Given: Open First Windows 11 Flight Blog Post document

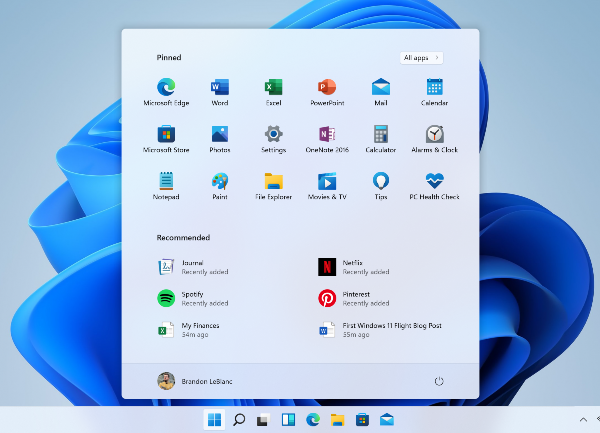Looking at the screenshot, I should pos(380,330).
